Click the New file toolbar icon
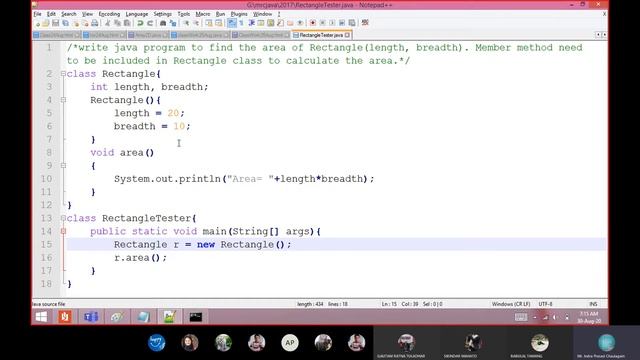 click(38, 23)
